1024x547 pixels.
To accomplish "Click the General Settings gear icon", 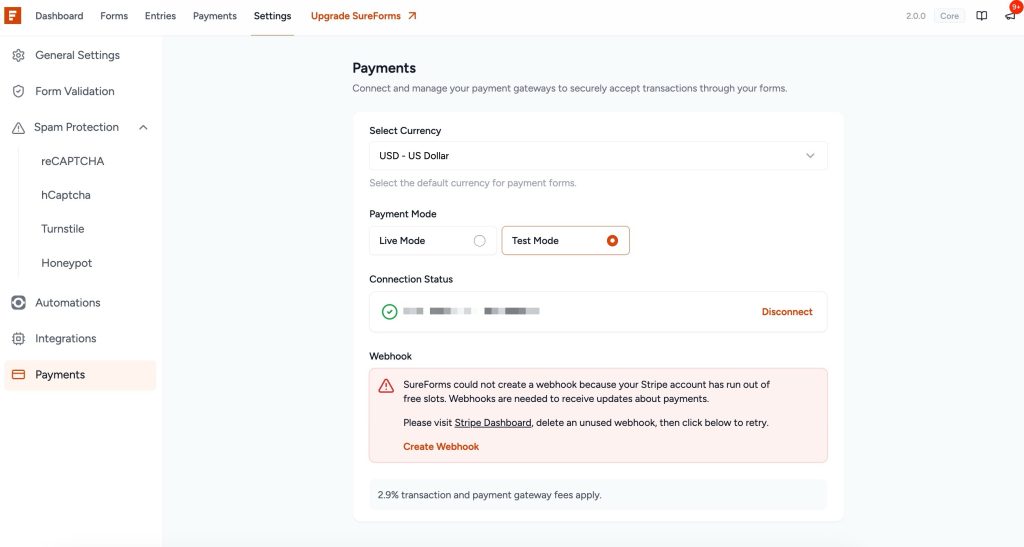I will (x=18, y=55).
